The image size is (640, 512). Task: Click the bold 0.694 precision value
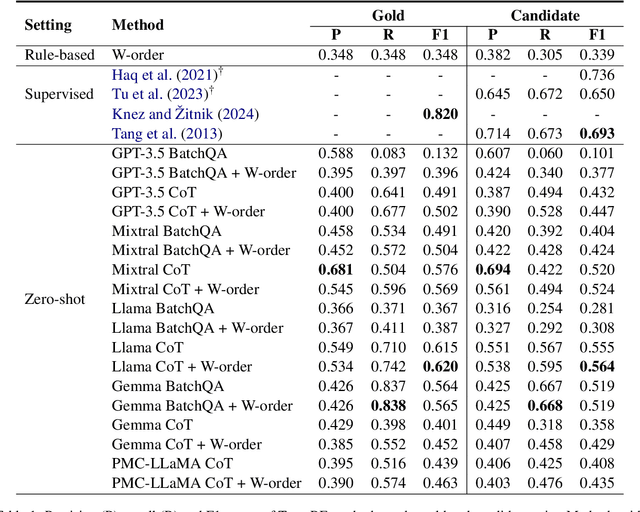pyautogui.click(x=494, y=270)
